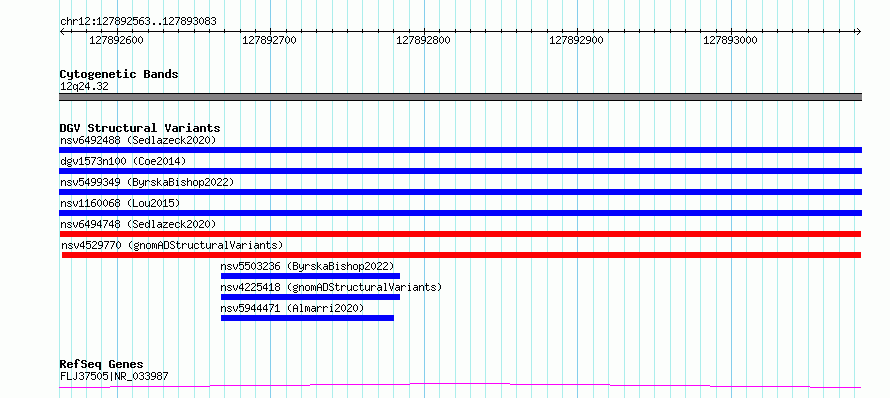The height and width of the screenshot is (398, 890).
Task: Click the 127892800 ruler position
Action: pyautogui.click(x=423, y=40)
